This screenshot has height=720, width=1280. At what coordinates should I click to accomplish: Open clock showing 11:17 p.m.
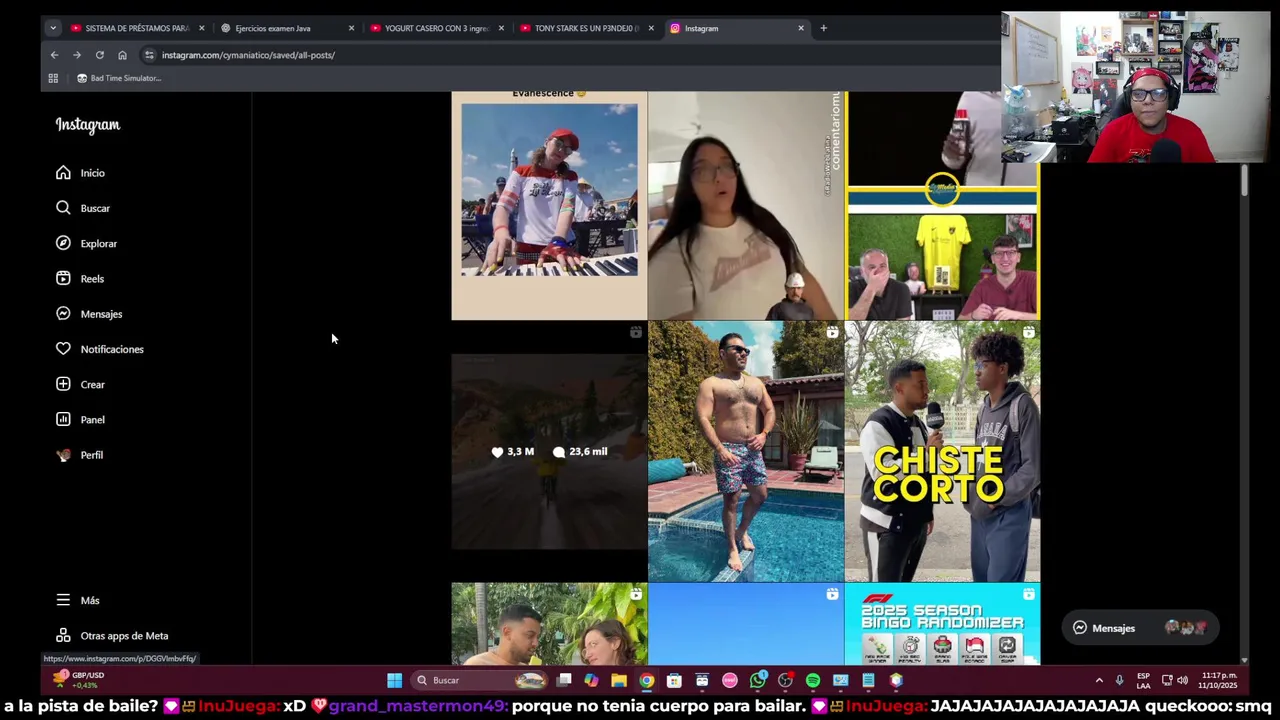click(1218, 680)
